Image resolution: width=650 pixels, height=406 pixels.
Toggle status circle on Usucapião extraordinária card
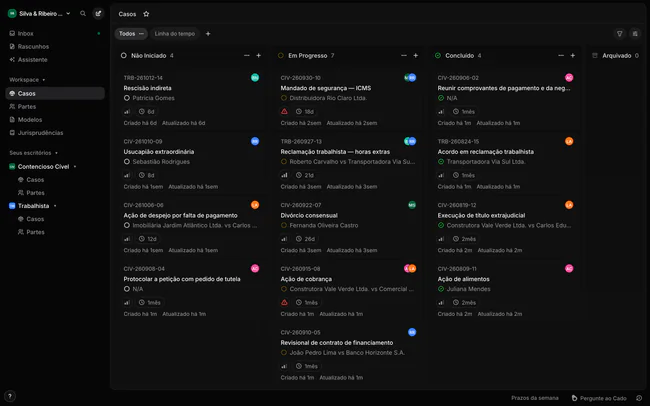(x=127, y=162)
